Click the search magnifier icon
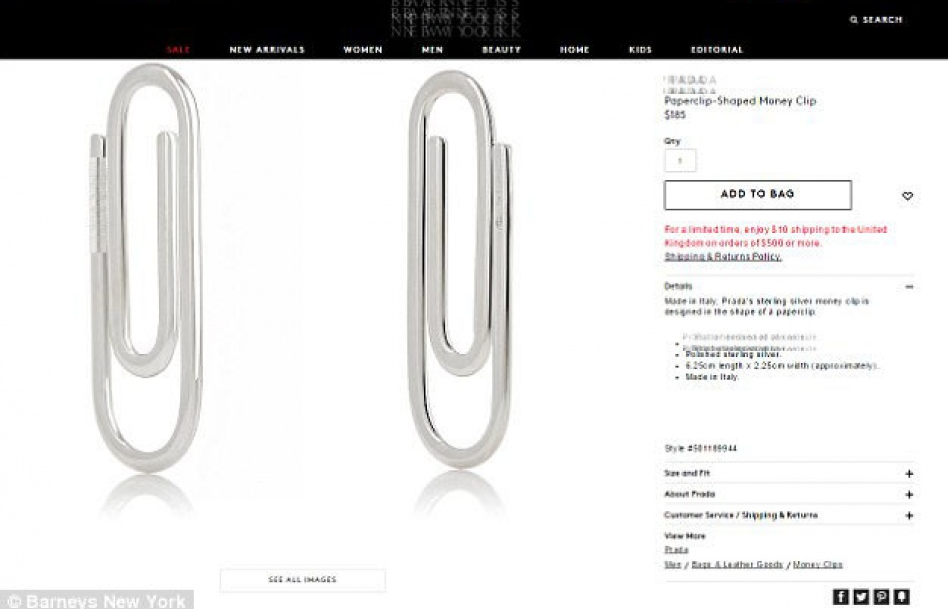This screenshot has width=948, height=609. (x=854, y=20)
